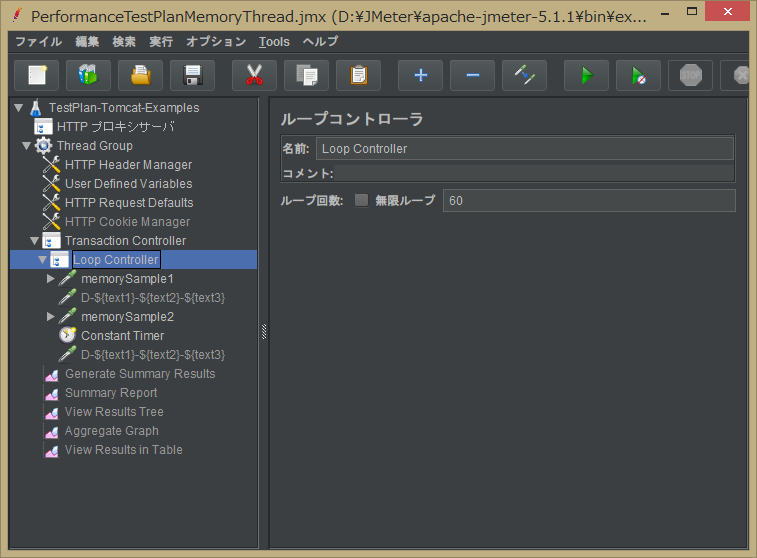The image size is (757, 558).
Task: Click the コメント input field
Action: pos(534,173)
